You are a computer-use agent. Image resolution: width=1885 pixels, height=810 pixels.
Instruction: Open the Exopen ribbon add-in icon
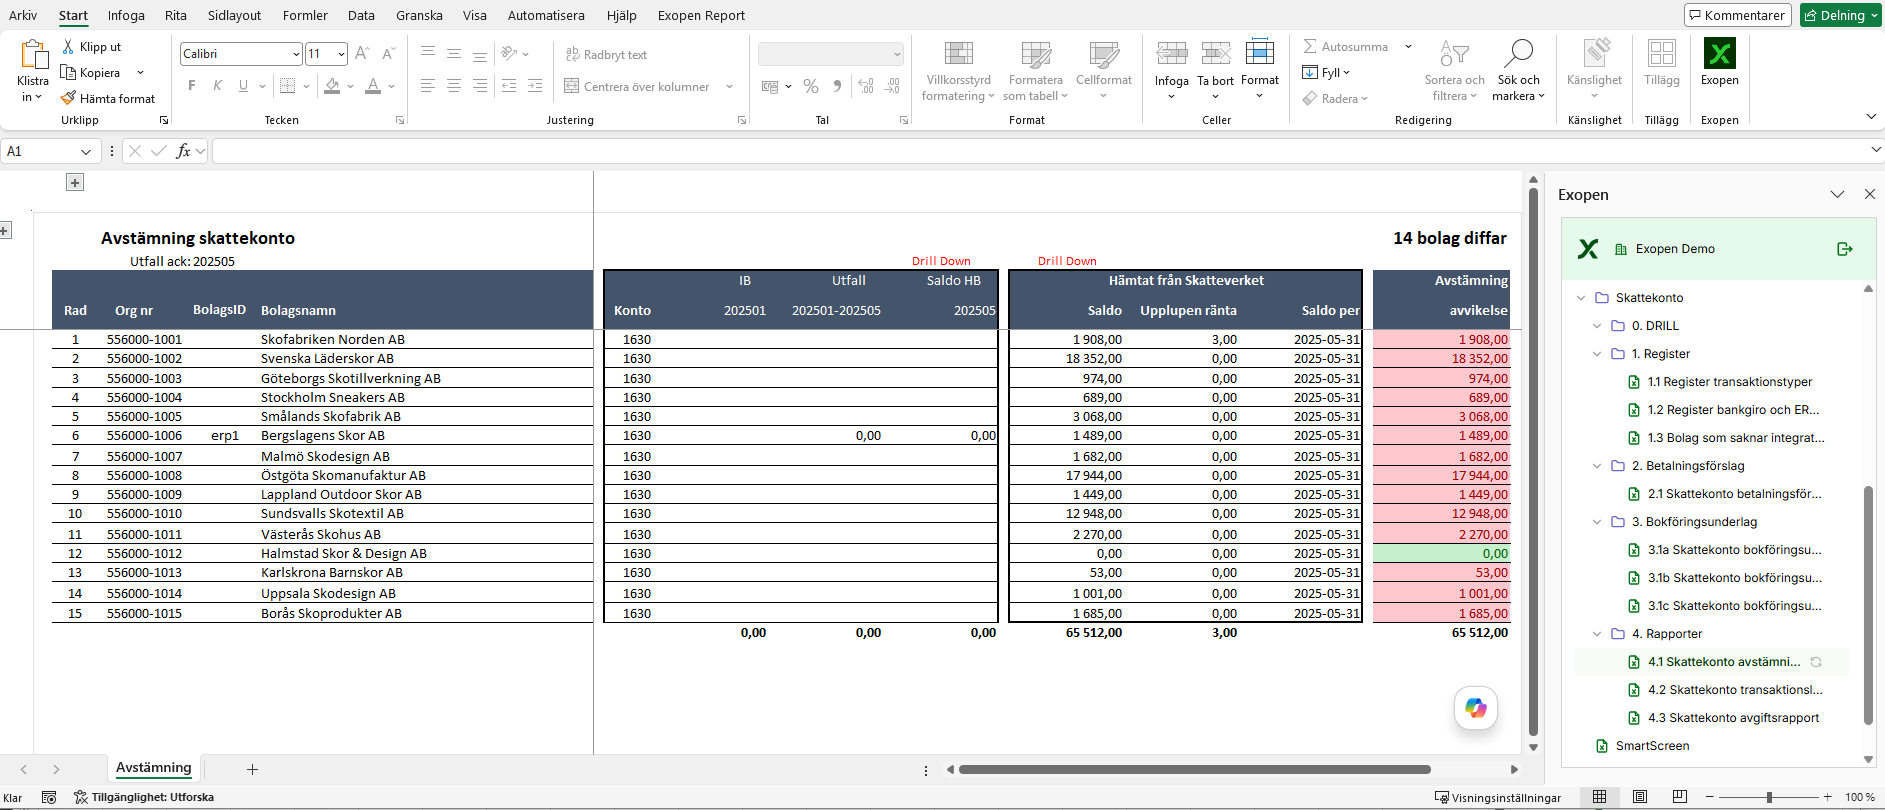[x=1719, y=53]
